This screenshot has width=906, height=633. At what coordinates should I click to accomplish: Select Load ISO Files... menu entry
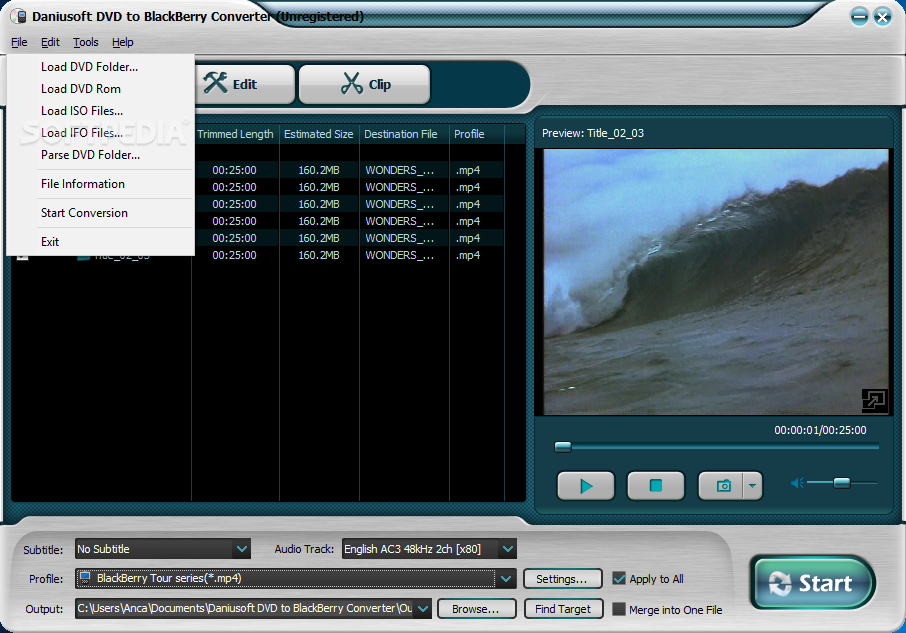101,111
